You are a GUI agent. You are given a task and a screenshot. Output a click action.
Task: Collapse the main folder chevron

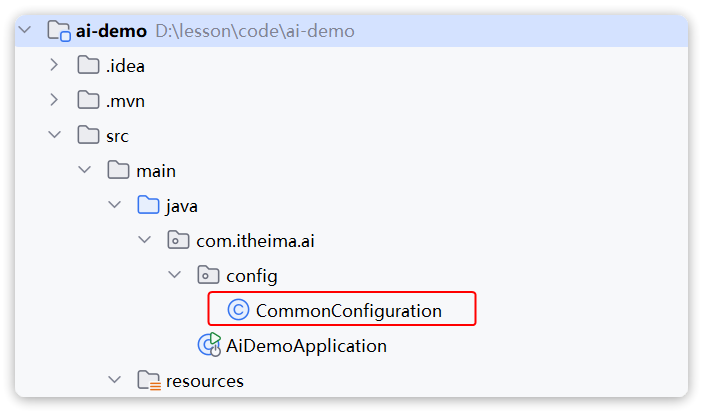click(85, 170)
